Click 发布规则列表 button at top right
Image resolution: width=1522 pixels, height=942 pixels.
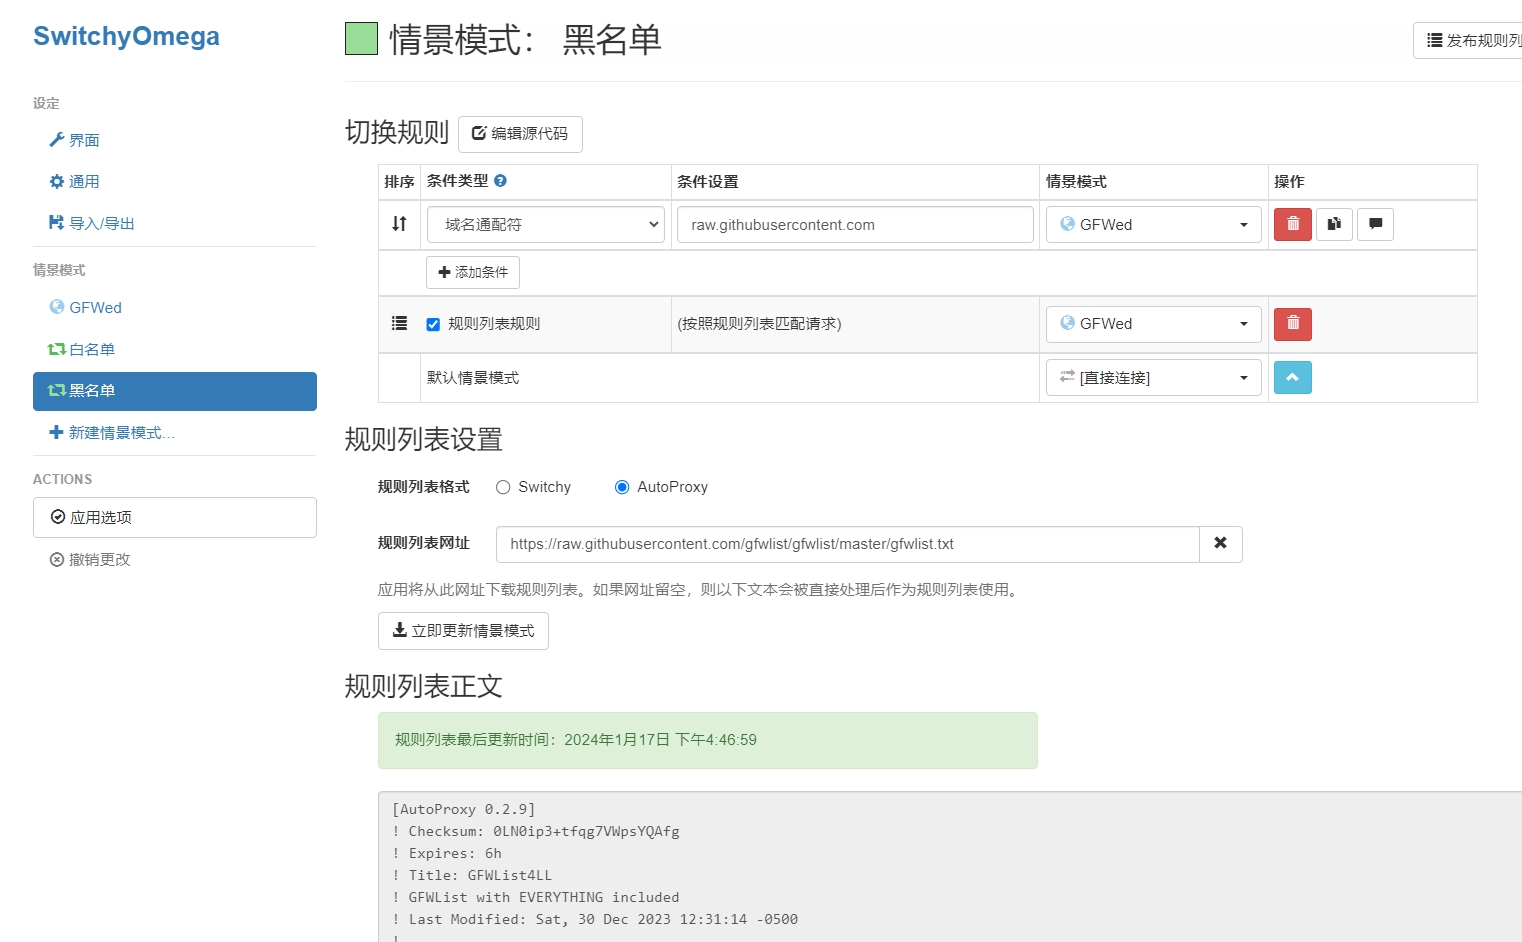click(1468, 40)
